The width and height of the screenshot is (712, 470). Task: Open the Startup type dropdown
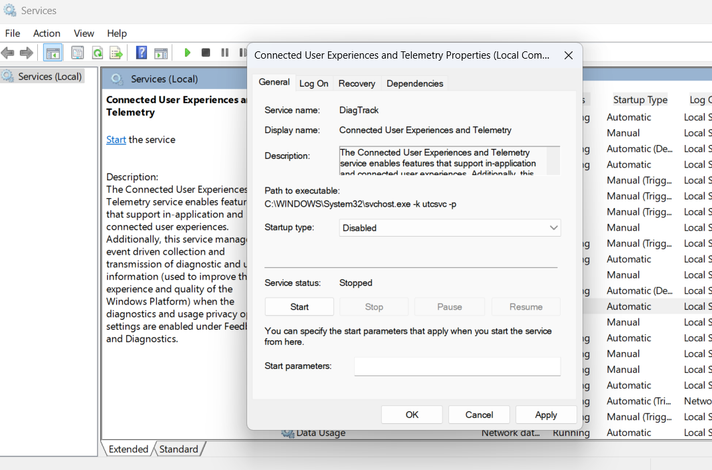[448, 228]
